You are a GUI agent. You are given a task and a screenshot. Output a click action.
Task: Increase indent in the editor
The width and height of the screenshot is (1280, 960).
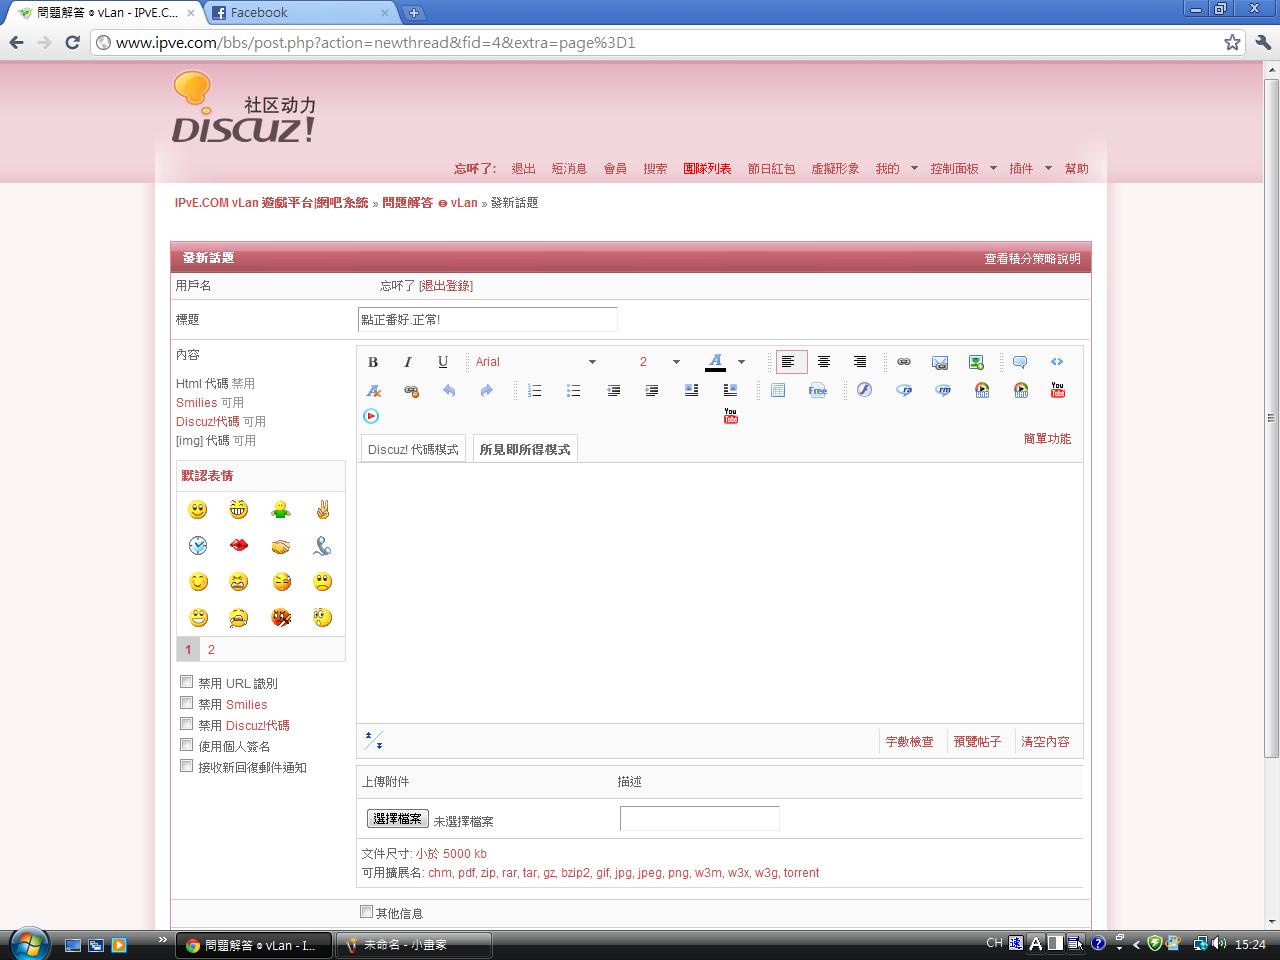click(652, 390)
